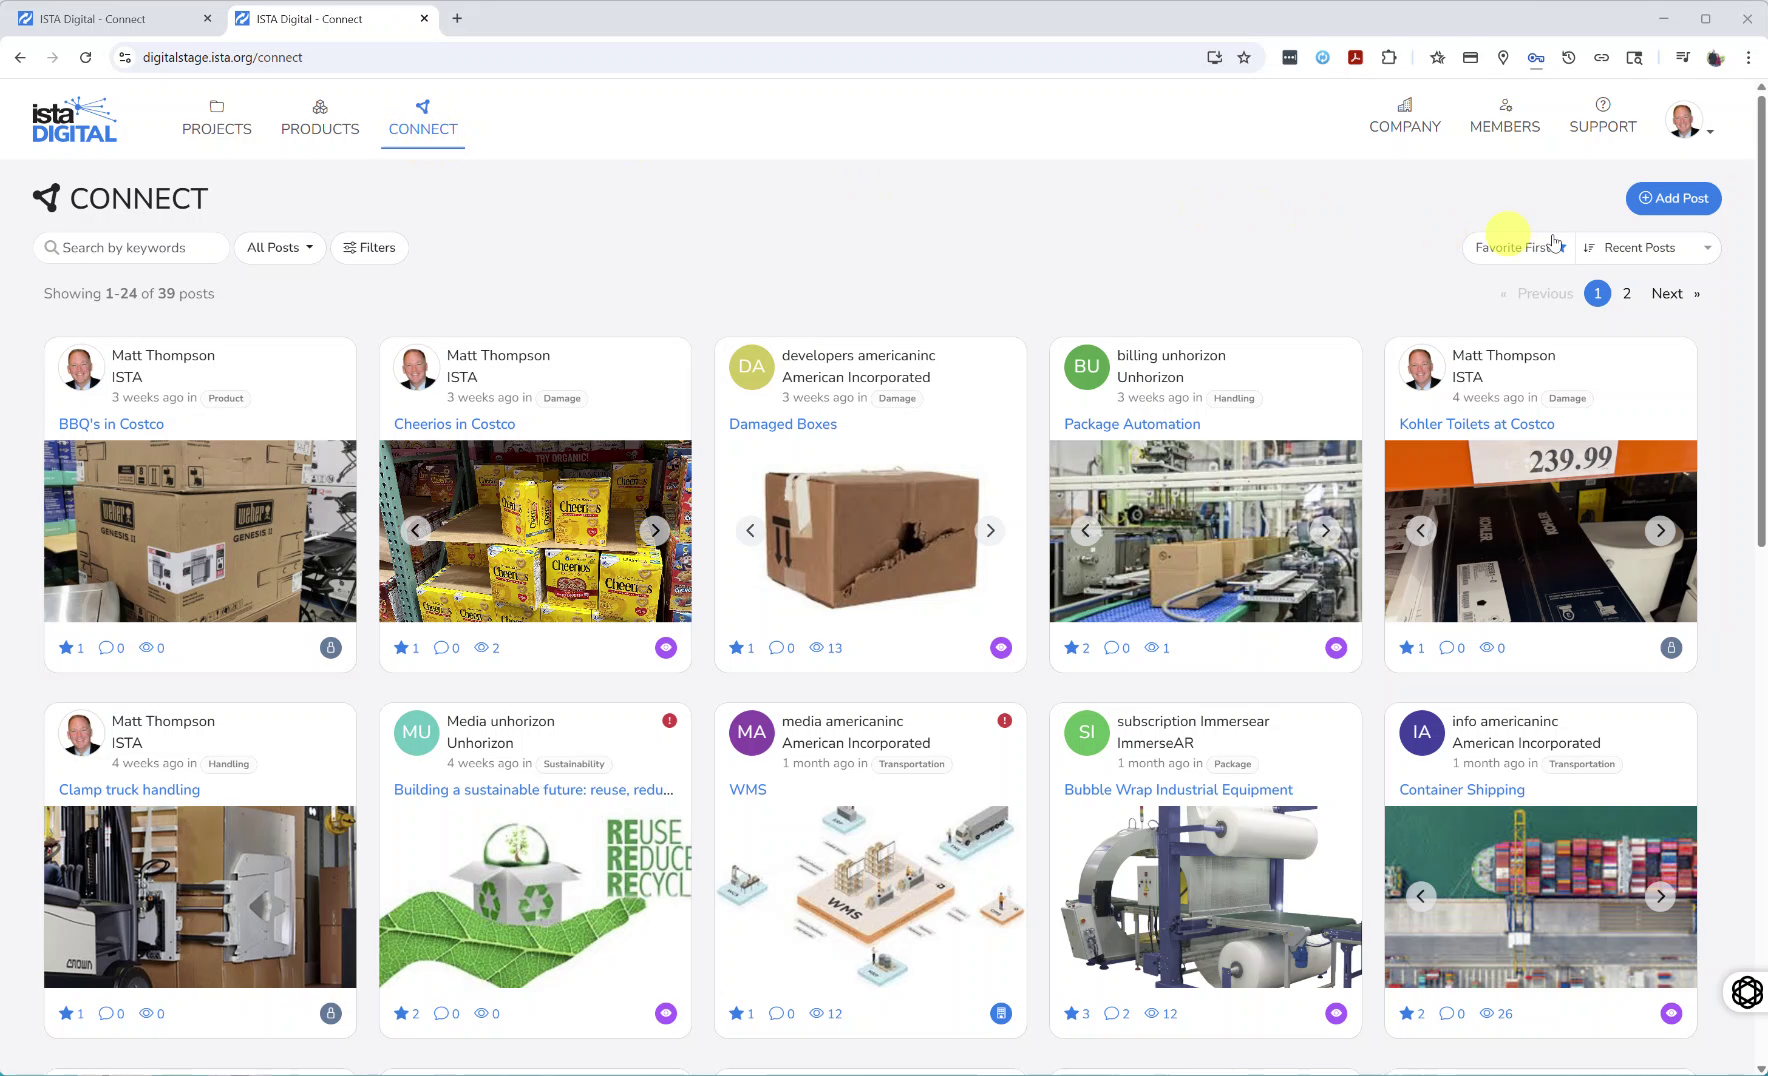Viewport: 1768px width, 1076px height.
Task: Star the Container Shipping post
Action: pyautogui.click(x=1407, y=1014)
